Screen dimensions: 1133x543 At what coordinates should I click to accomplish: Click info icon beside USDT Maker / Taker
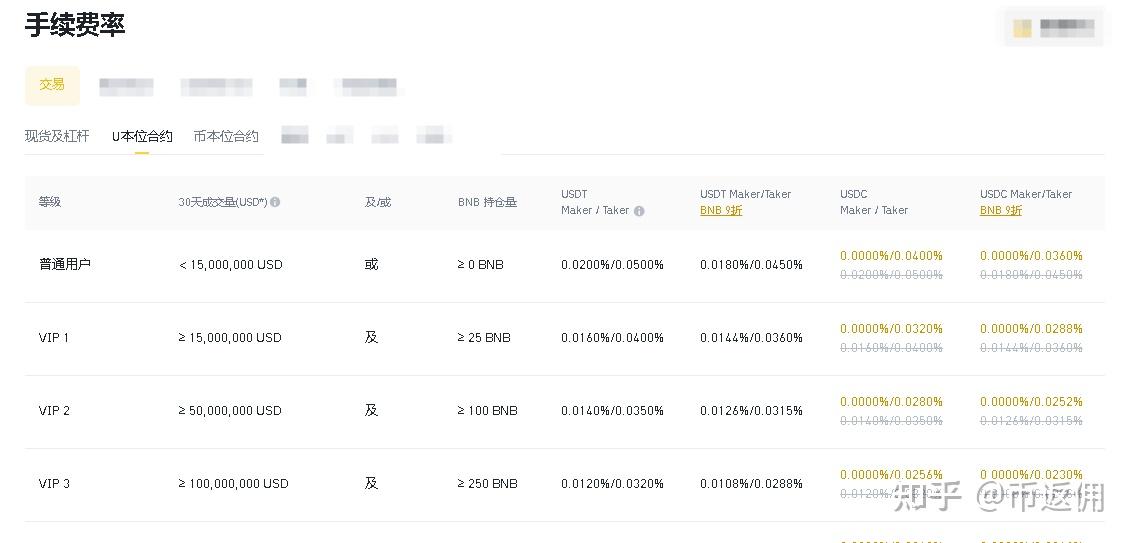click(639, 211)
